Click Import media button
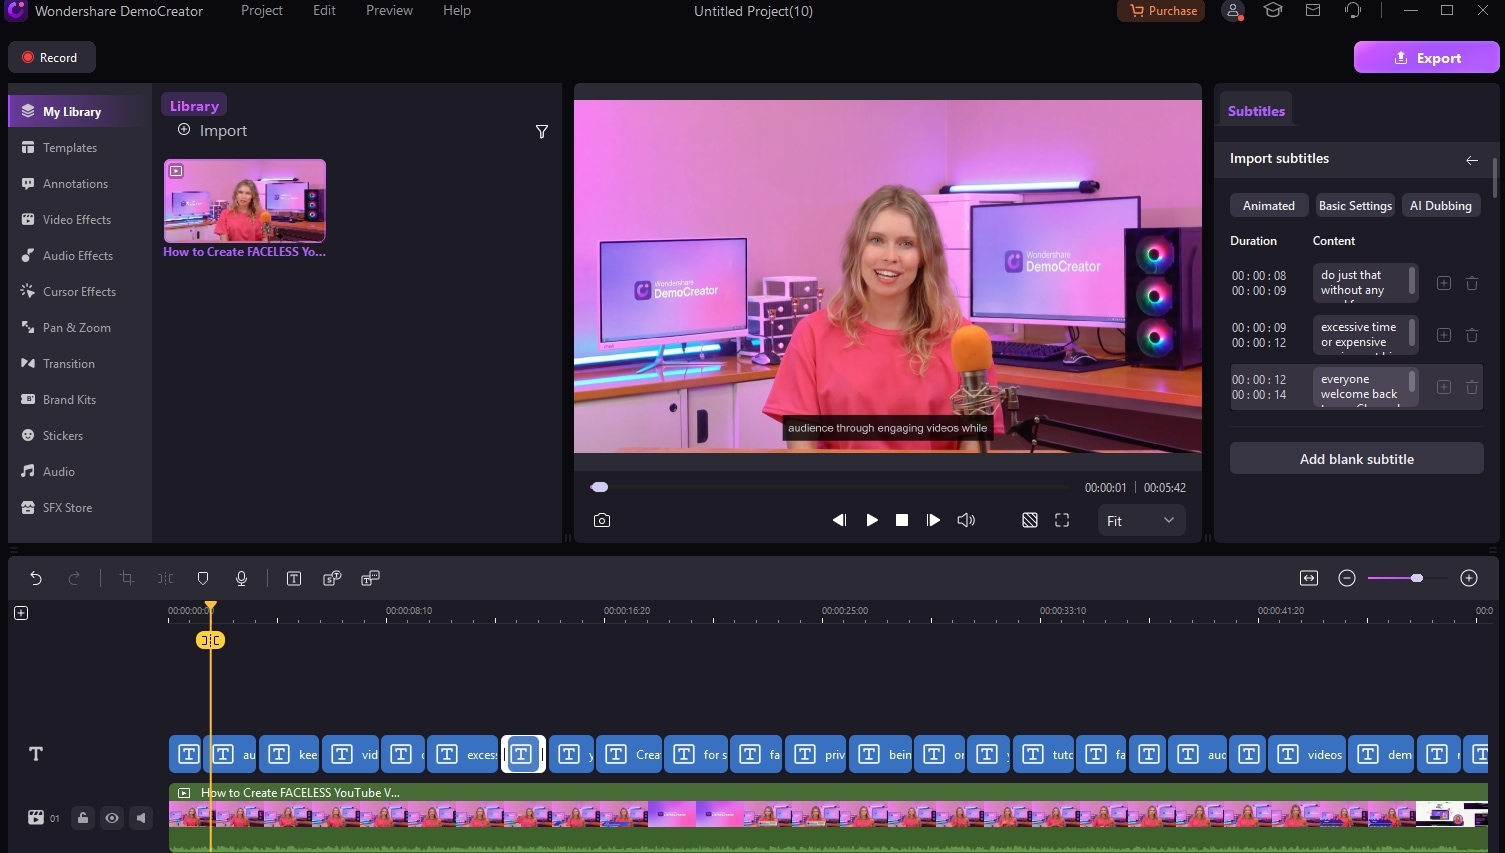This screenshot has height=853, width=1505. tap(212, 131)
